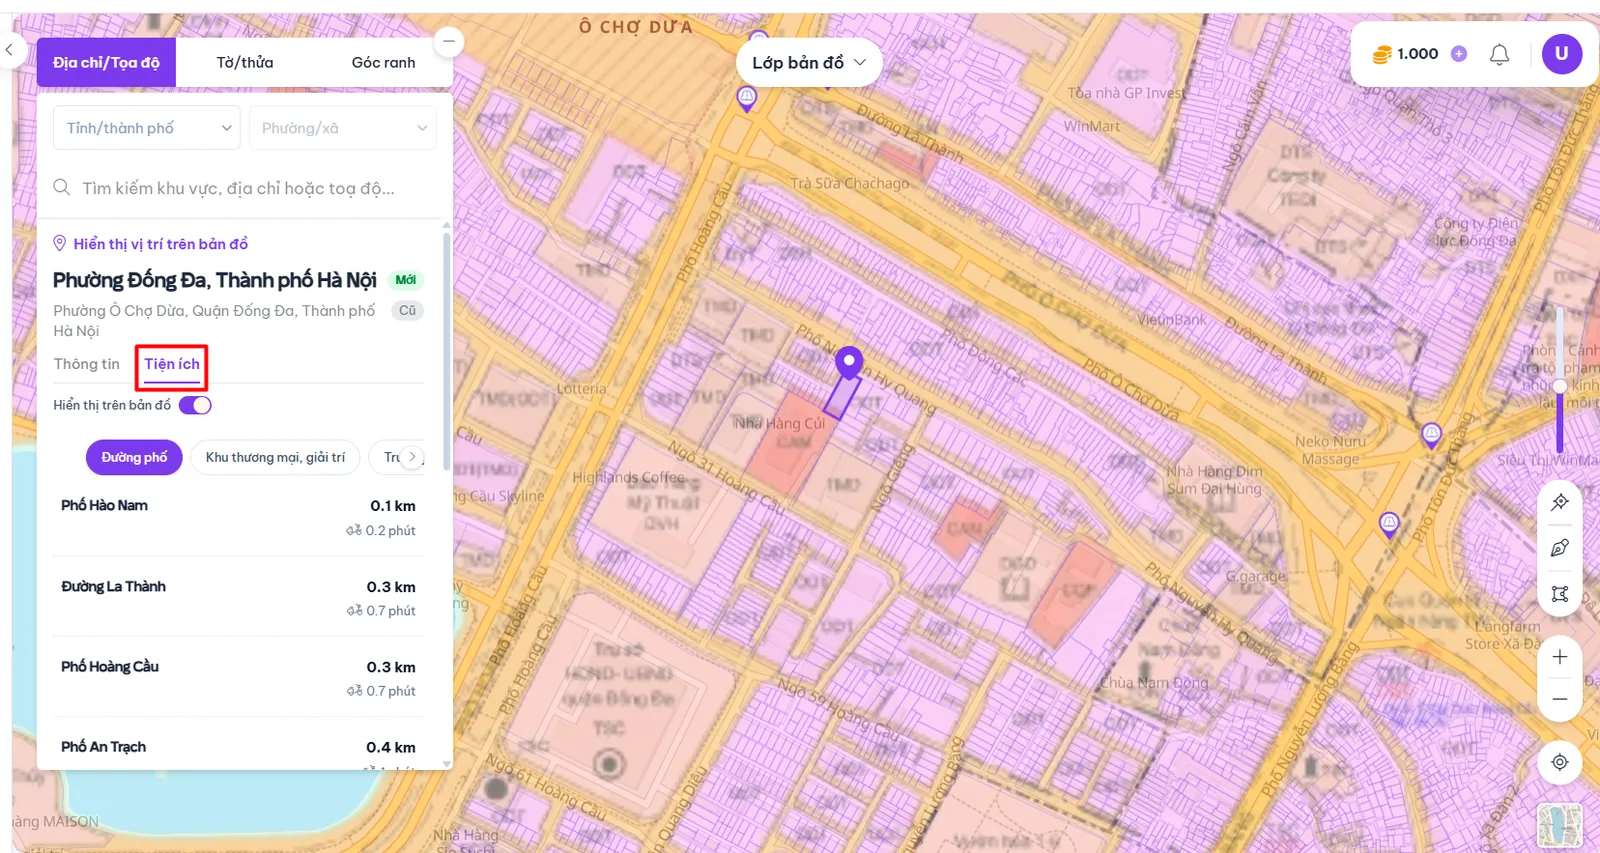Collapse the sidebar with the back chevron
The image size is (1600, 853).
(x=9, y=49)
